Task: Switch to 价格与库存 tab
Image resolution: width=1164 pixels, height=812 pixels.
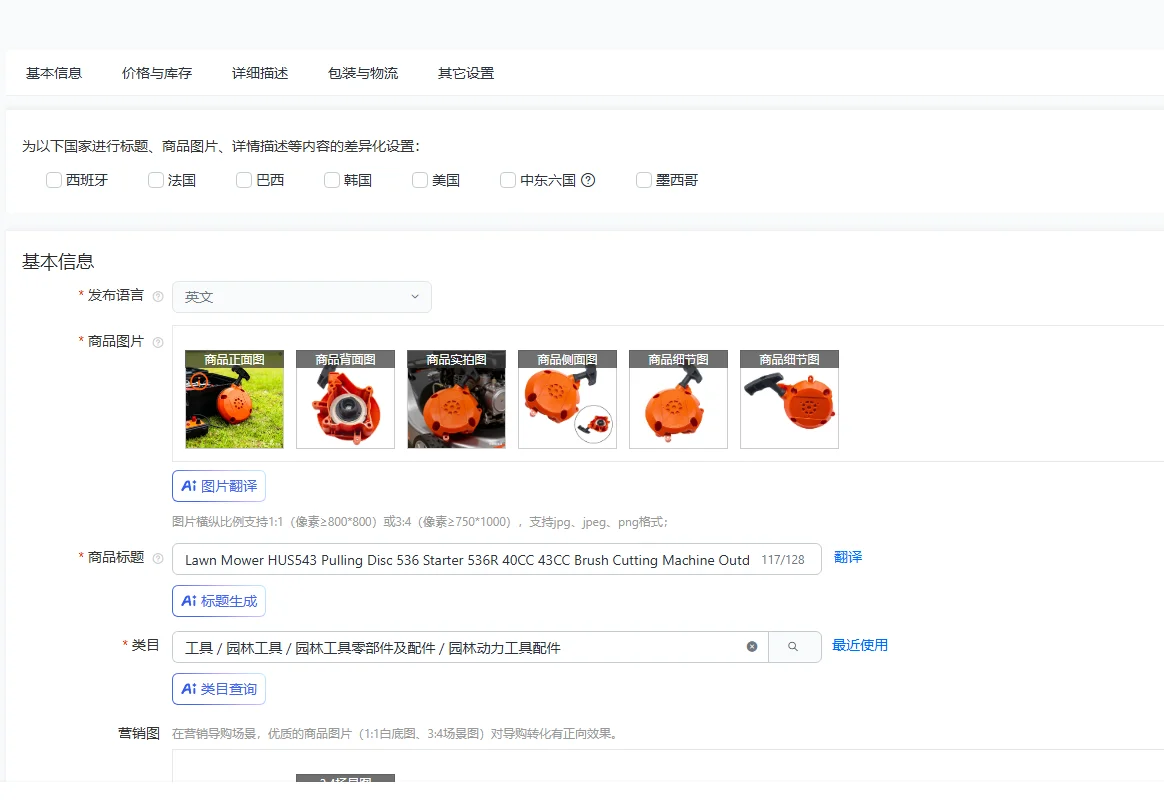Action: (157, 73)
